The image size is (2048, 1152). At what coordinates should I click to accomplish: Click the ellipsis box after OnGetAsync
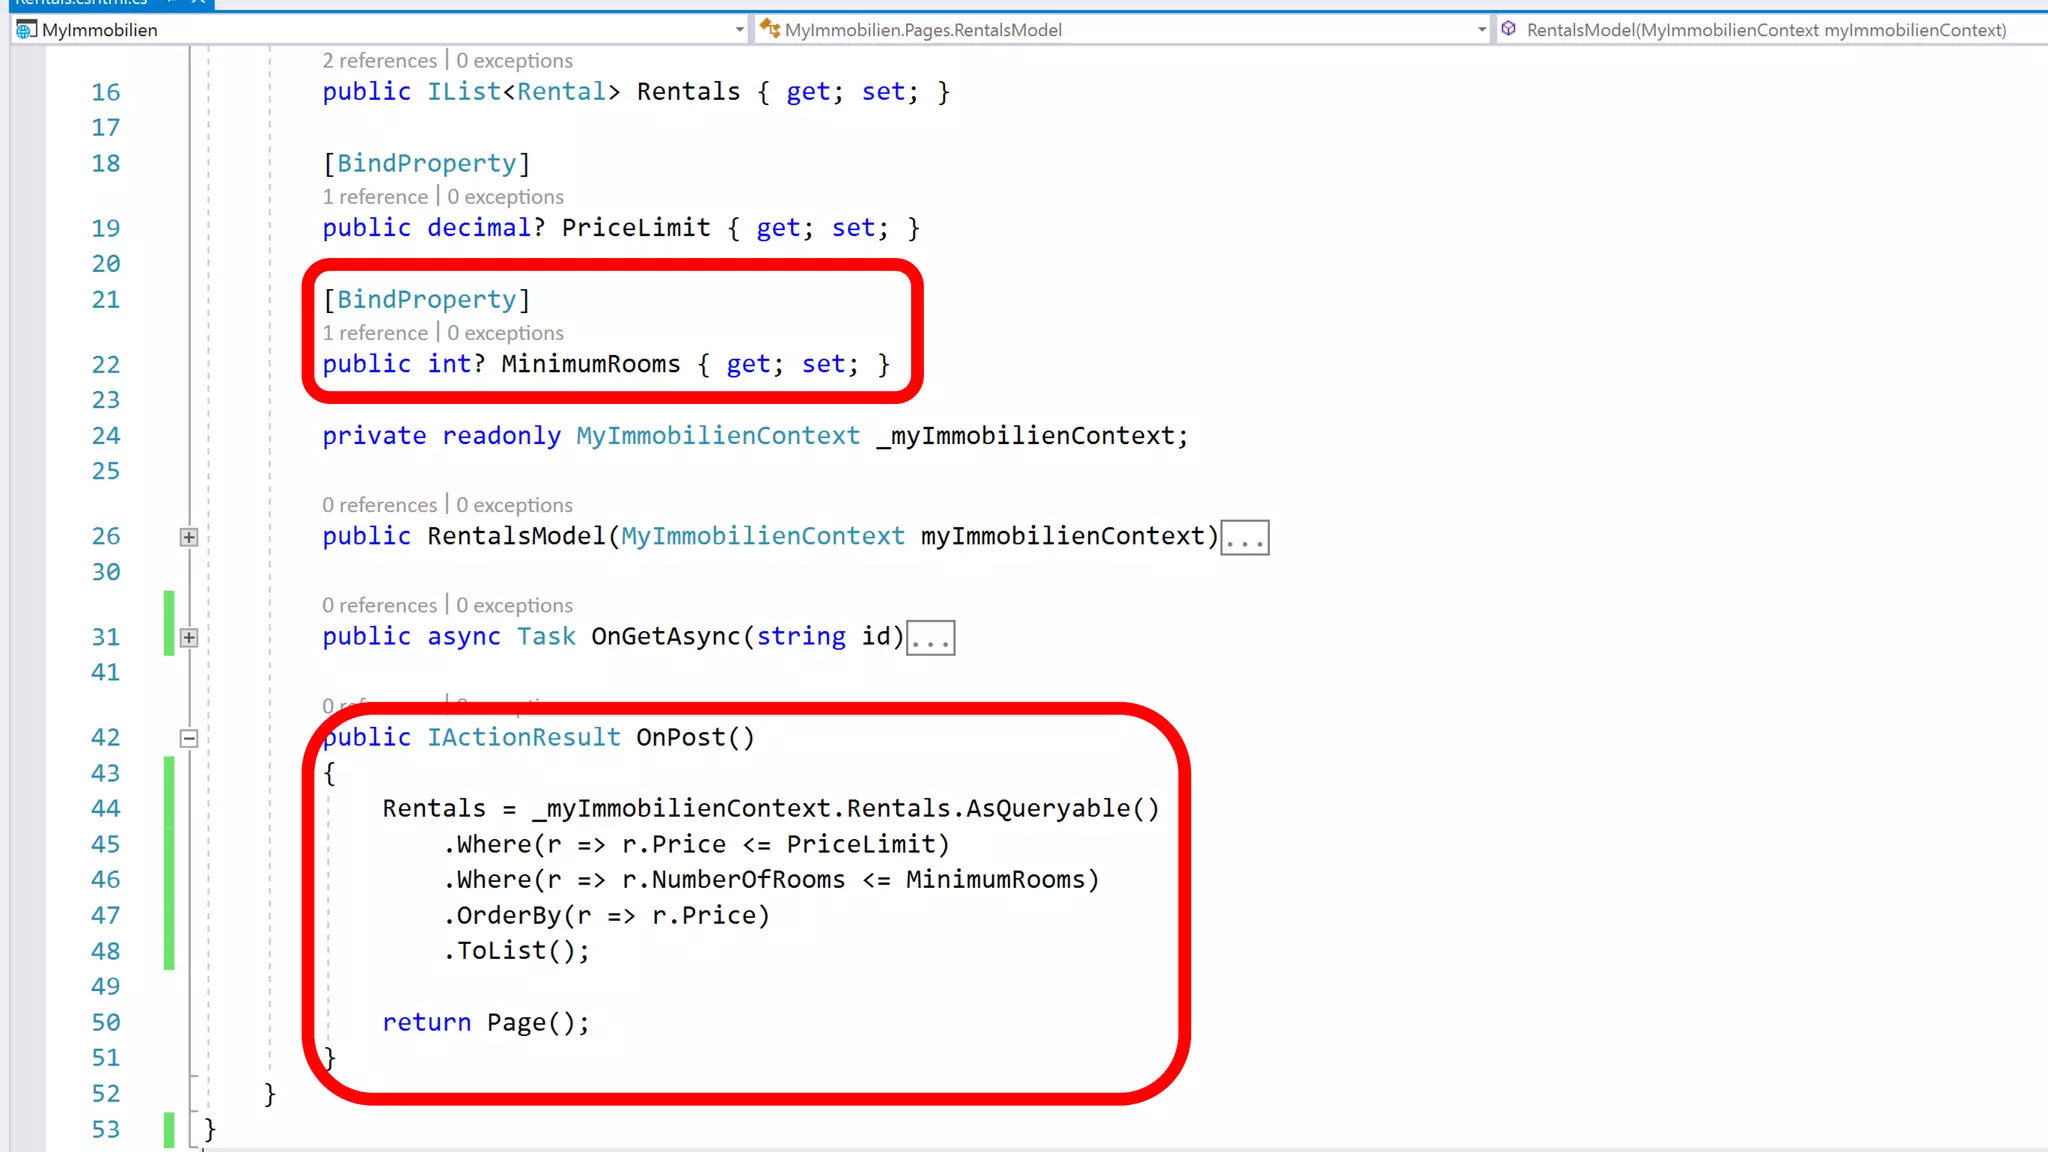pos(930,638)
